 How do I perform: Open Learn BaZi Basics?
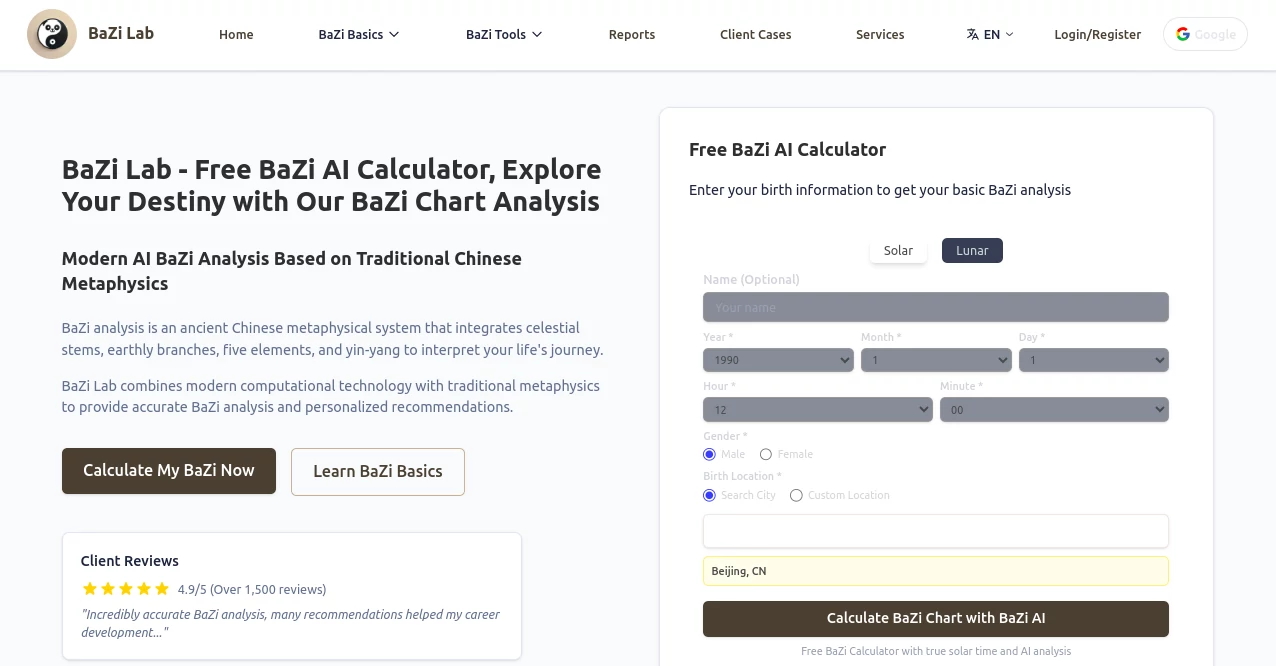point(377,470)
